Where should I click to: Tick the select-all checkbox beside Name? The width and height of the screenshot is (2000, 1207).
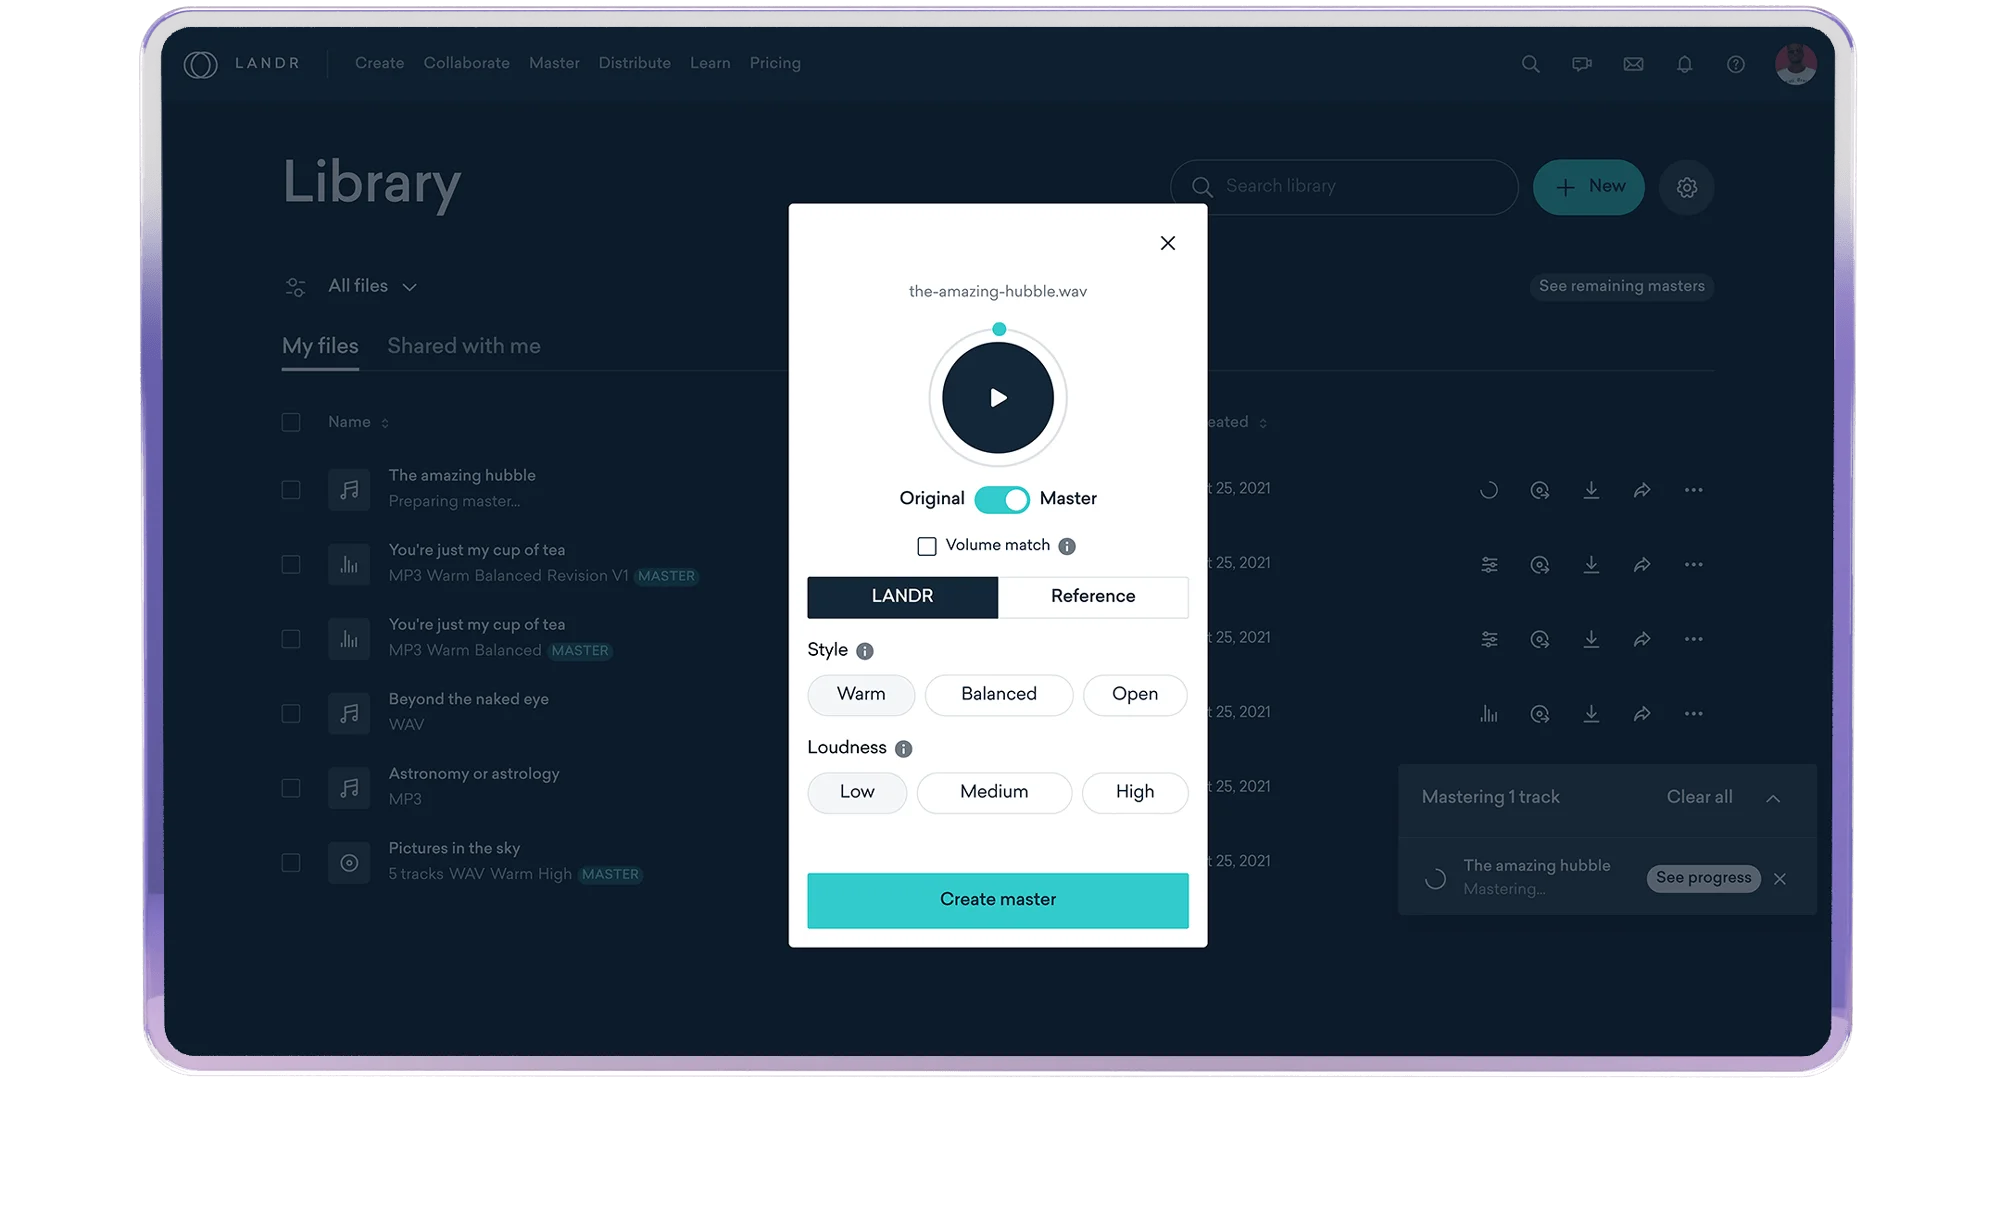pyautogui.click(x=291, y=423)
